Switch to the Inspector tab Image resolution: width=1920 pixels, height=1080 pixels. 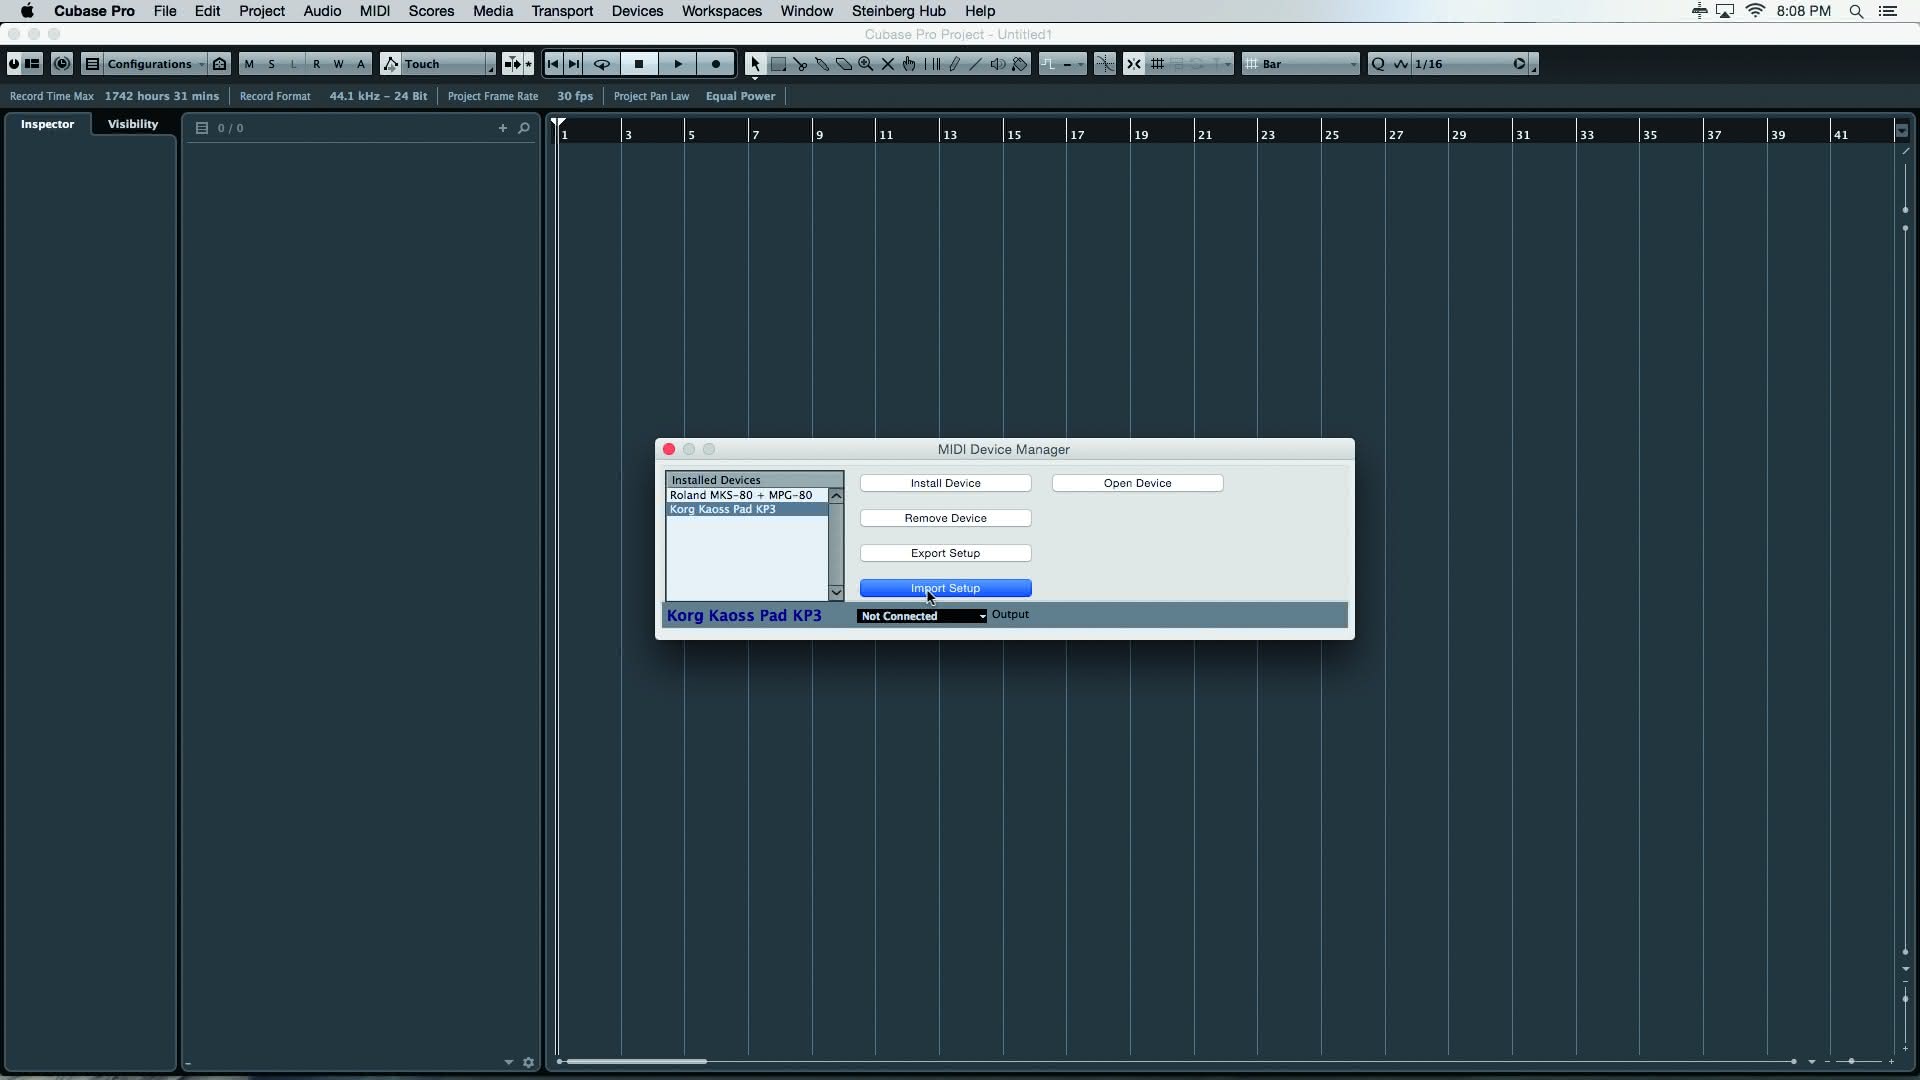click(48, 124)
